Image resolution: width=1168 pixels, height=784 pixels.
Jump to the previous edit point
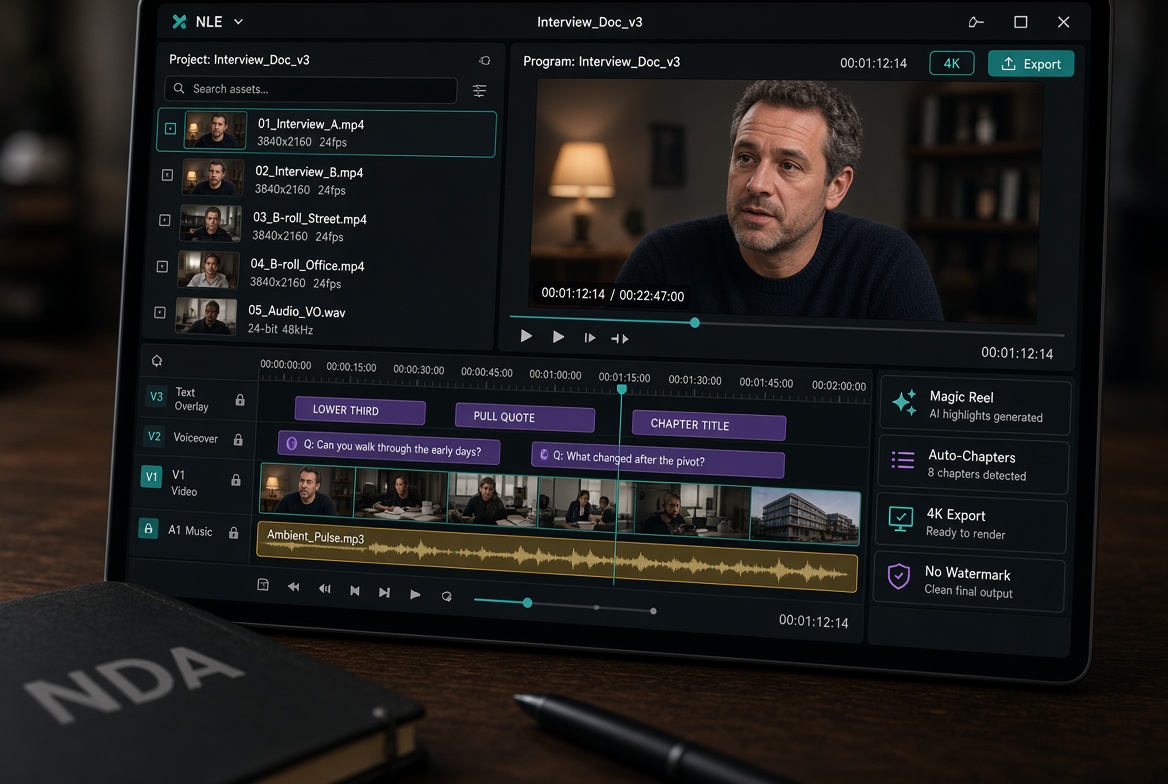[355, 591]
